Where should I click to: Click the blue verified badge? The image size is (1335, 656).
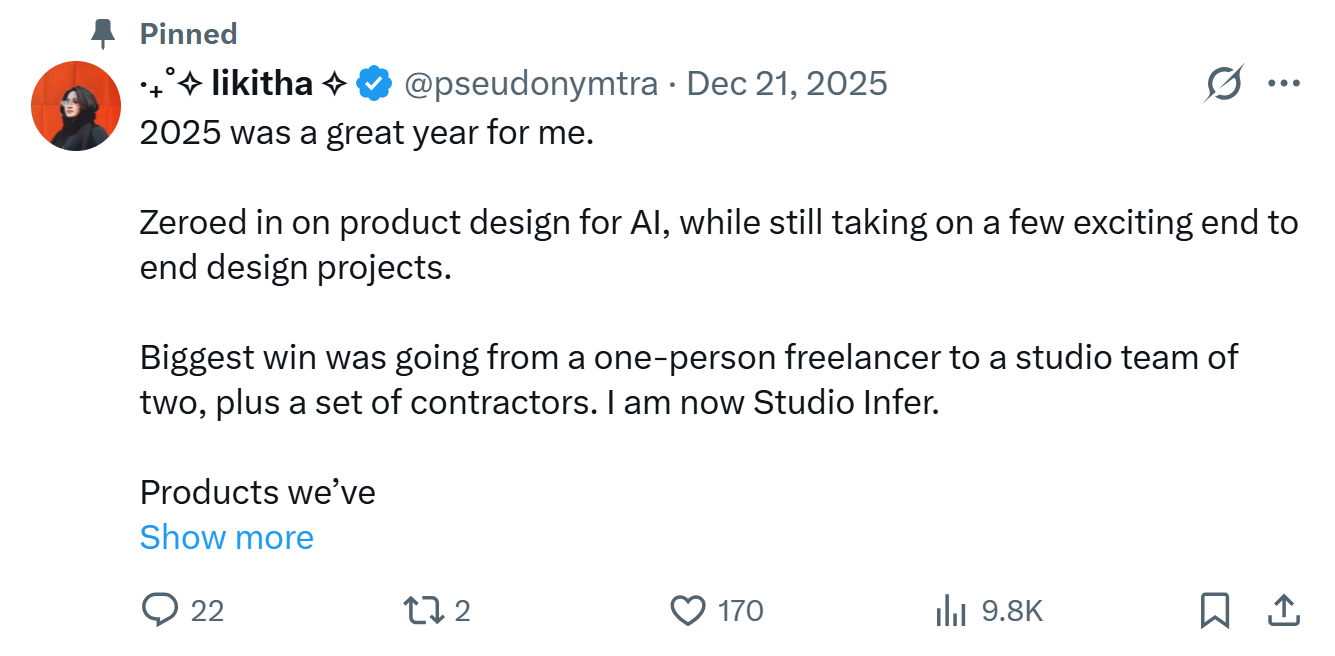point(374,84)
